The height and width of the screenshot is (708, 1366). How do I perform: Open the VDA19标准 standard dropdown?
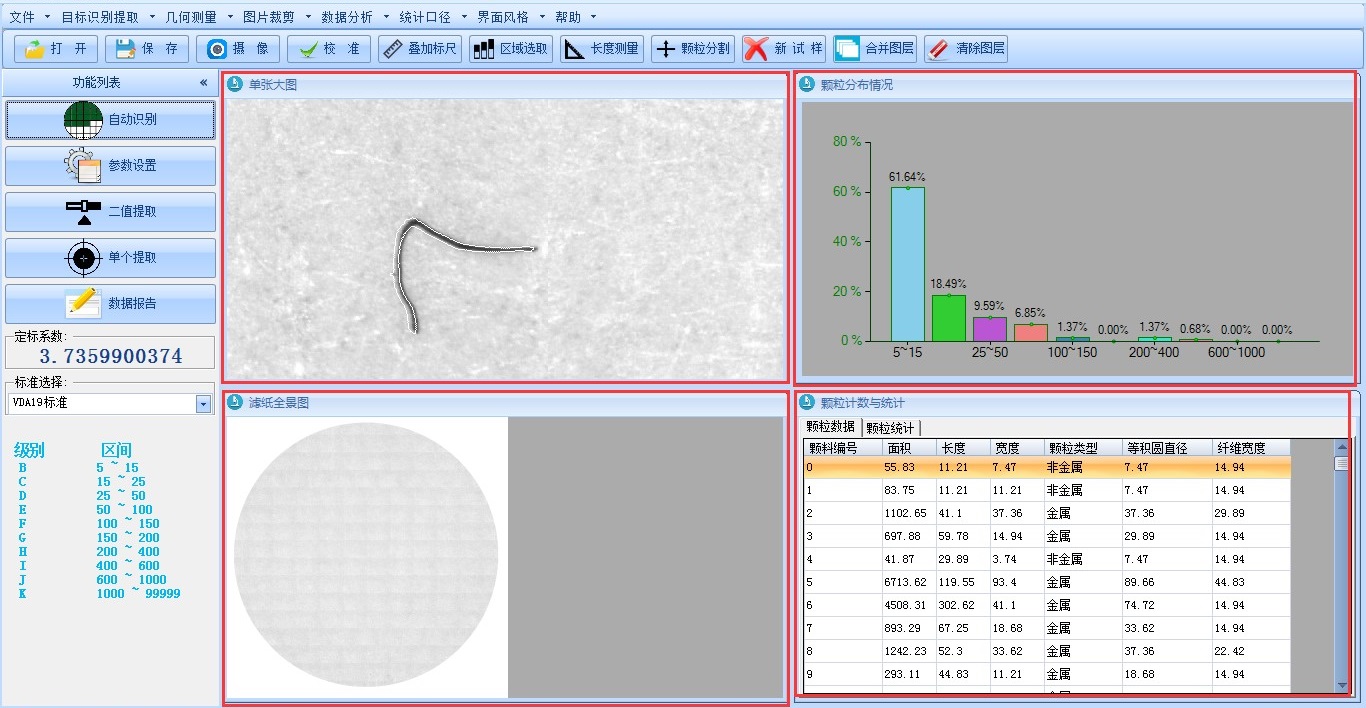click(x=204, y=404)
